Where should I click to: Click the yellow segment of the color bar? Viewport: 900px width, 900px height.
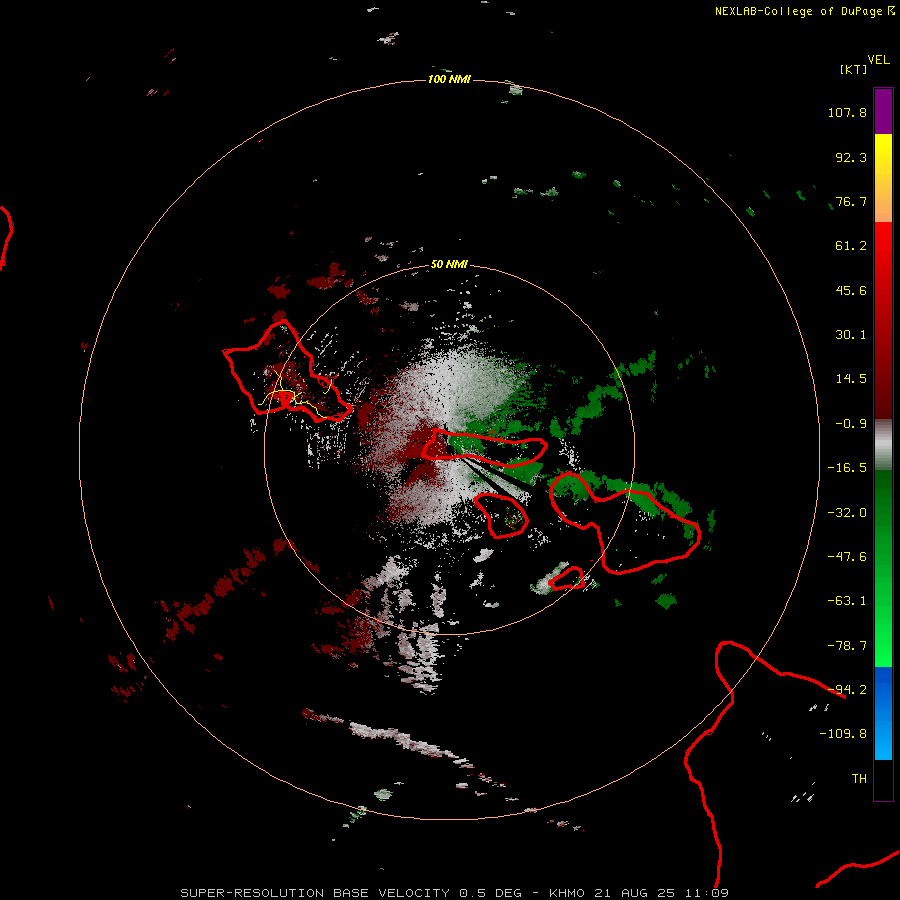[x=883, y=178]
